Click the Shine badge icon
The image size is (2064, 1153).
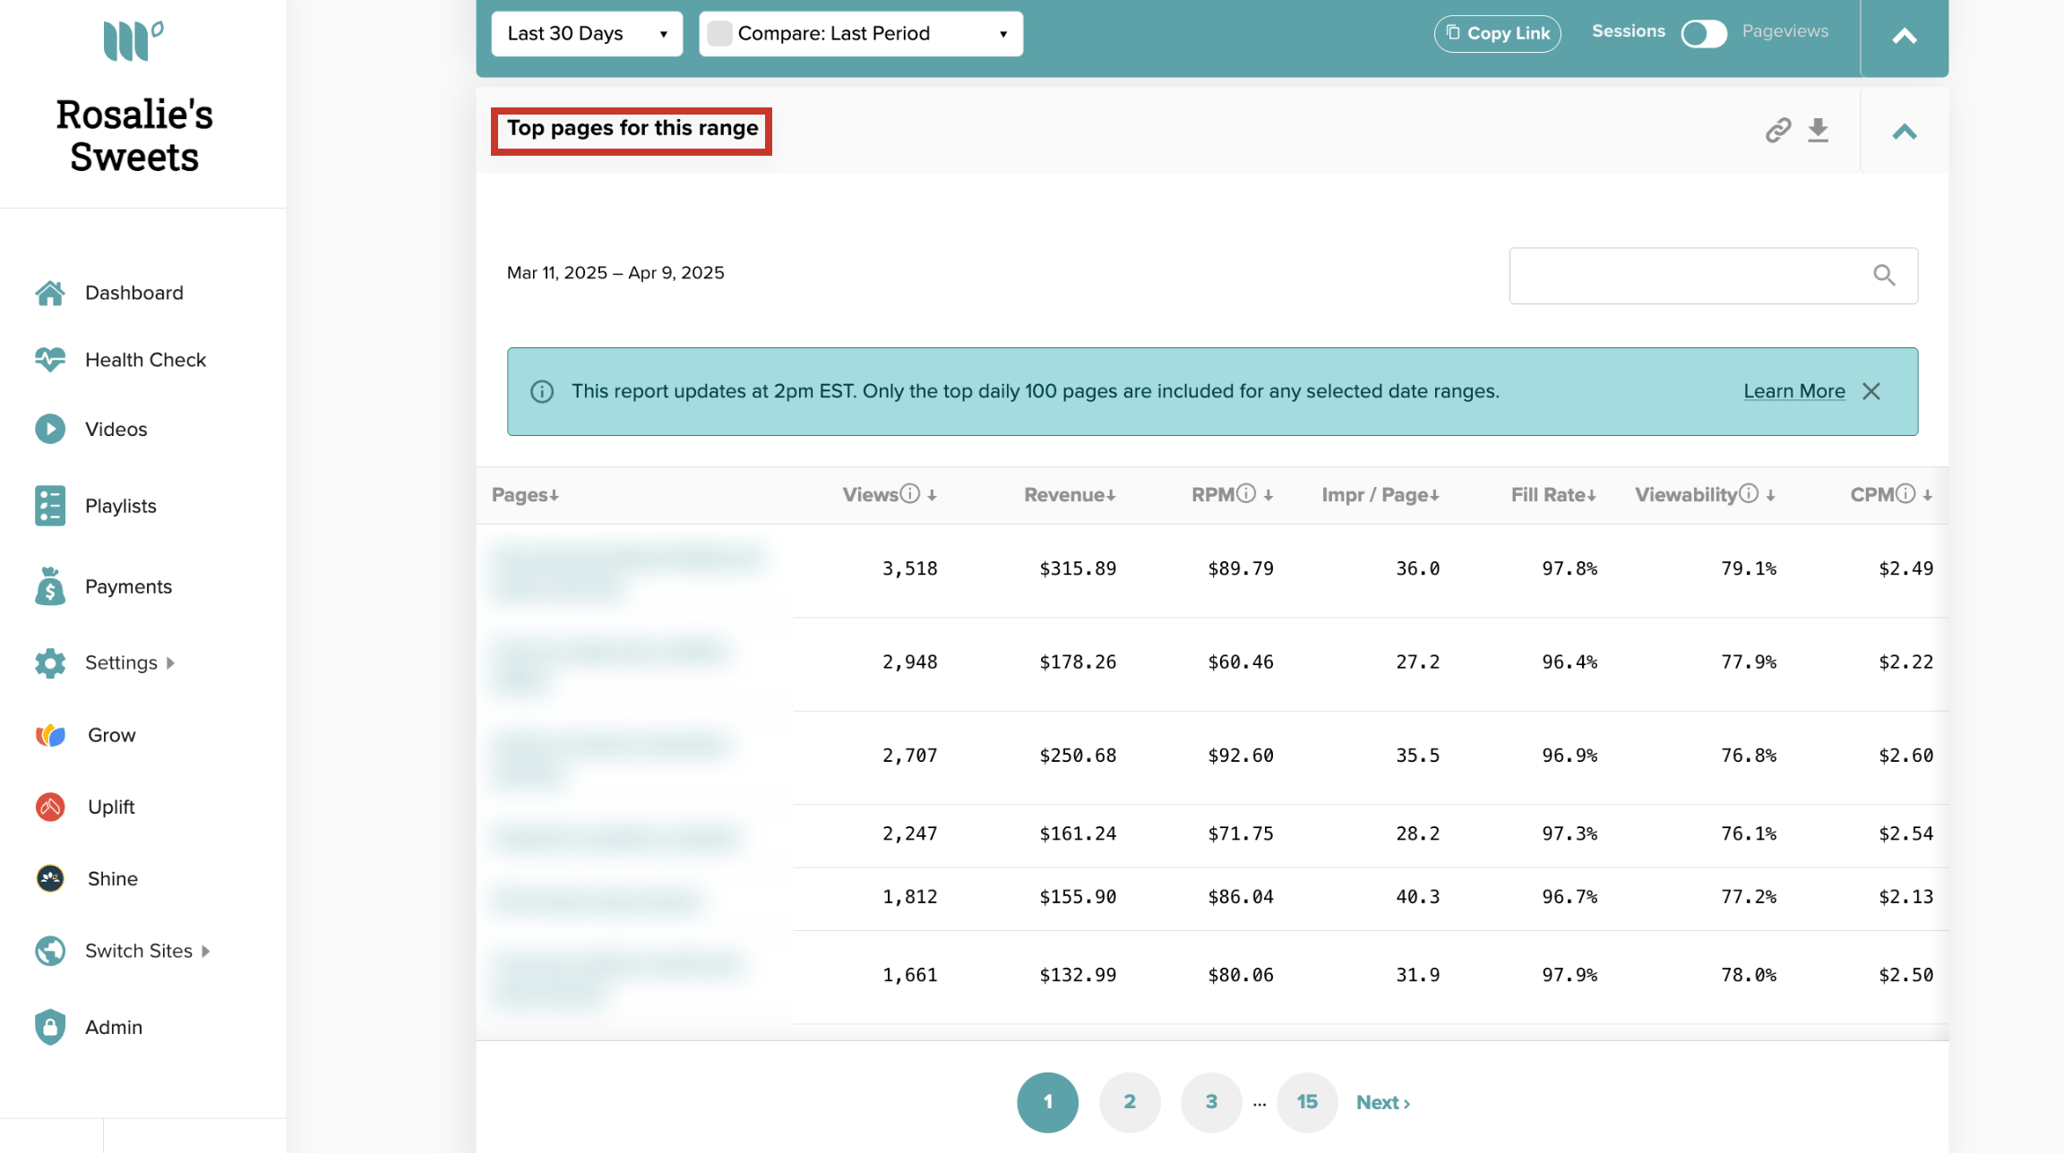(50, 878)
